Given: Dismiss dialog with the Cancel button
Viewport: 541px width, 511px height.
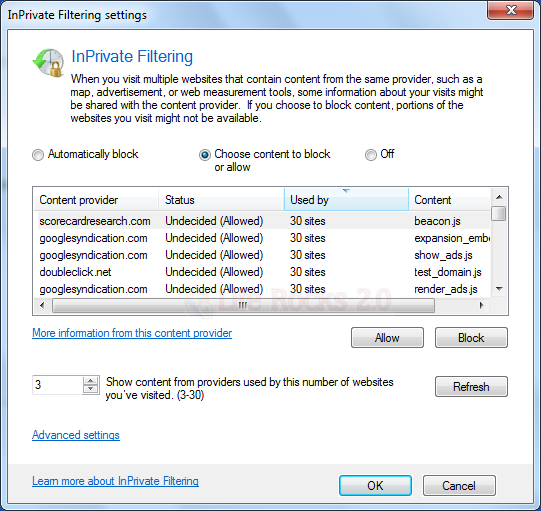Looking at the screenshot, I should [459, 485].
